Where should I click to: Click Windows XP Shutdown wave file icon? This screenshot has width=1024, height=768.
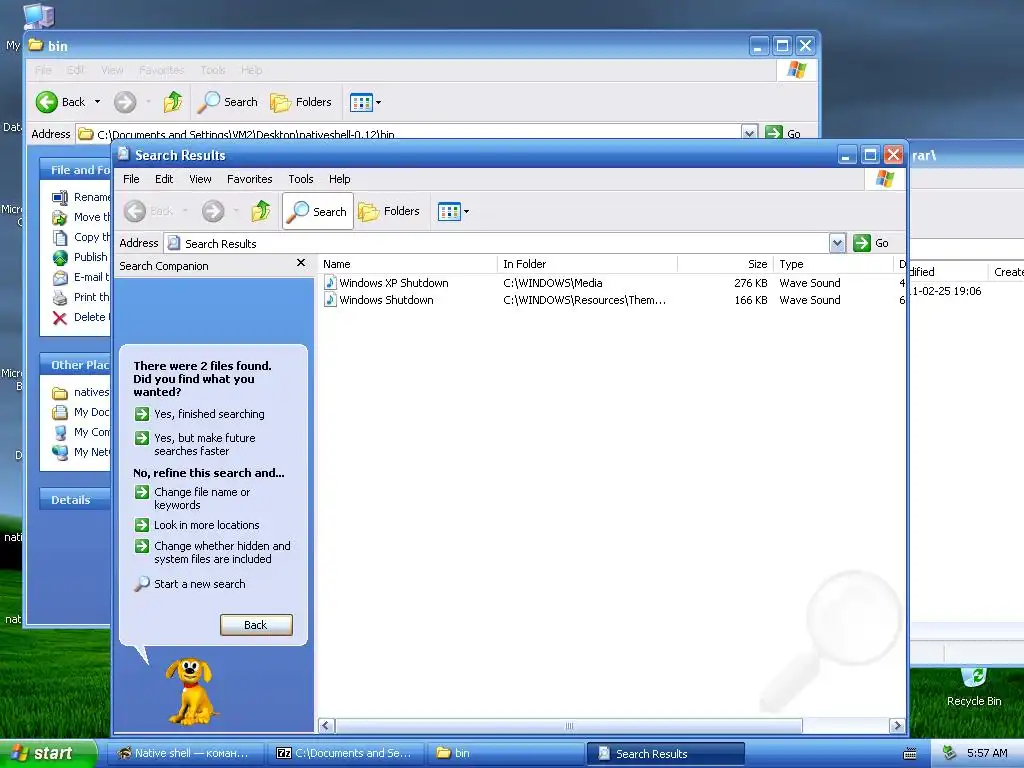(330, 283)
